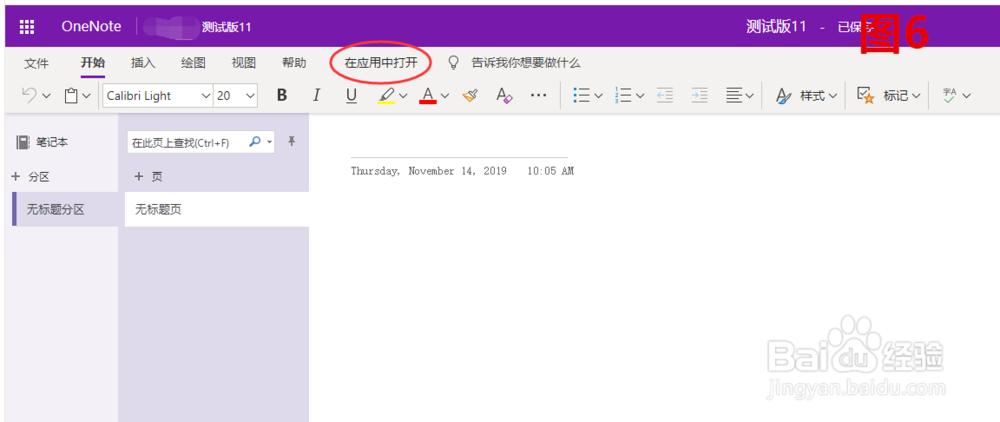Click the Thursday, November 14, 2019 date
The height and width of the screenshot is (422, 1000).
tap(429, 171)
